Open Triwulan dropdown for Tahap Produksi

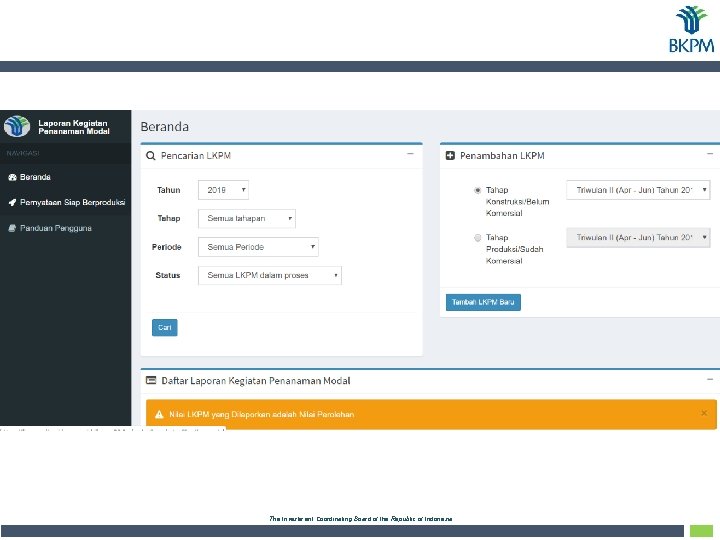[638, 237]
